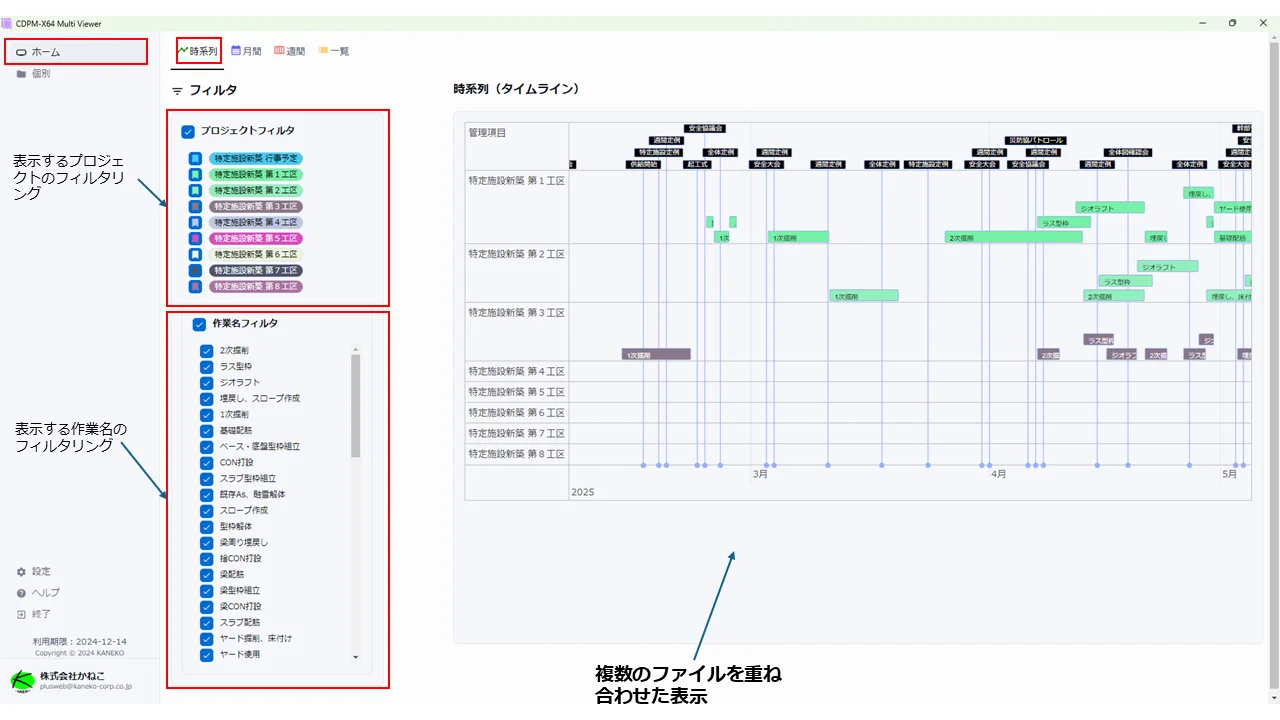Toggle bookmark icon for 特定施設新築 第１工区
Screen dimensions: 1280x720
[x=196, y=174]
